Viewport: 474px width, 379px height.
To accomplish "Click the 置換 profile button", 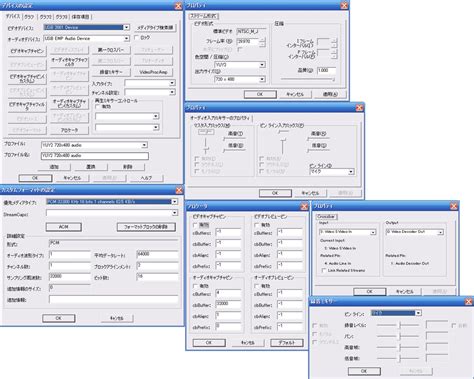I will pos(91,167).
